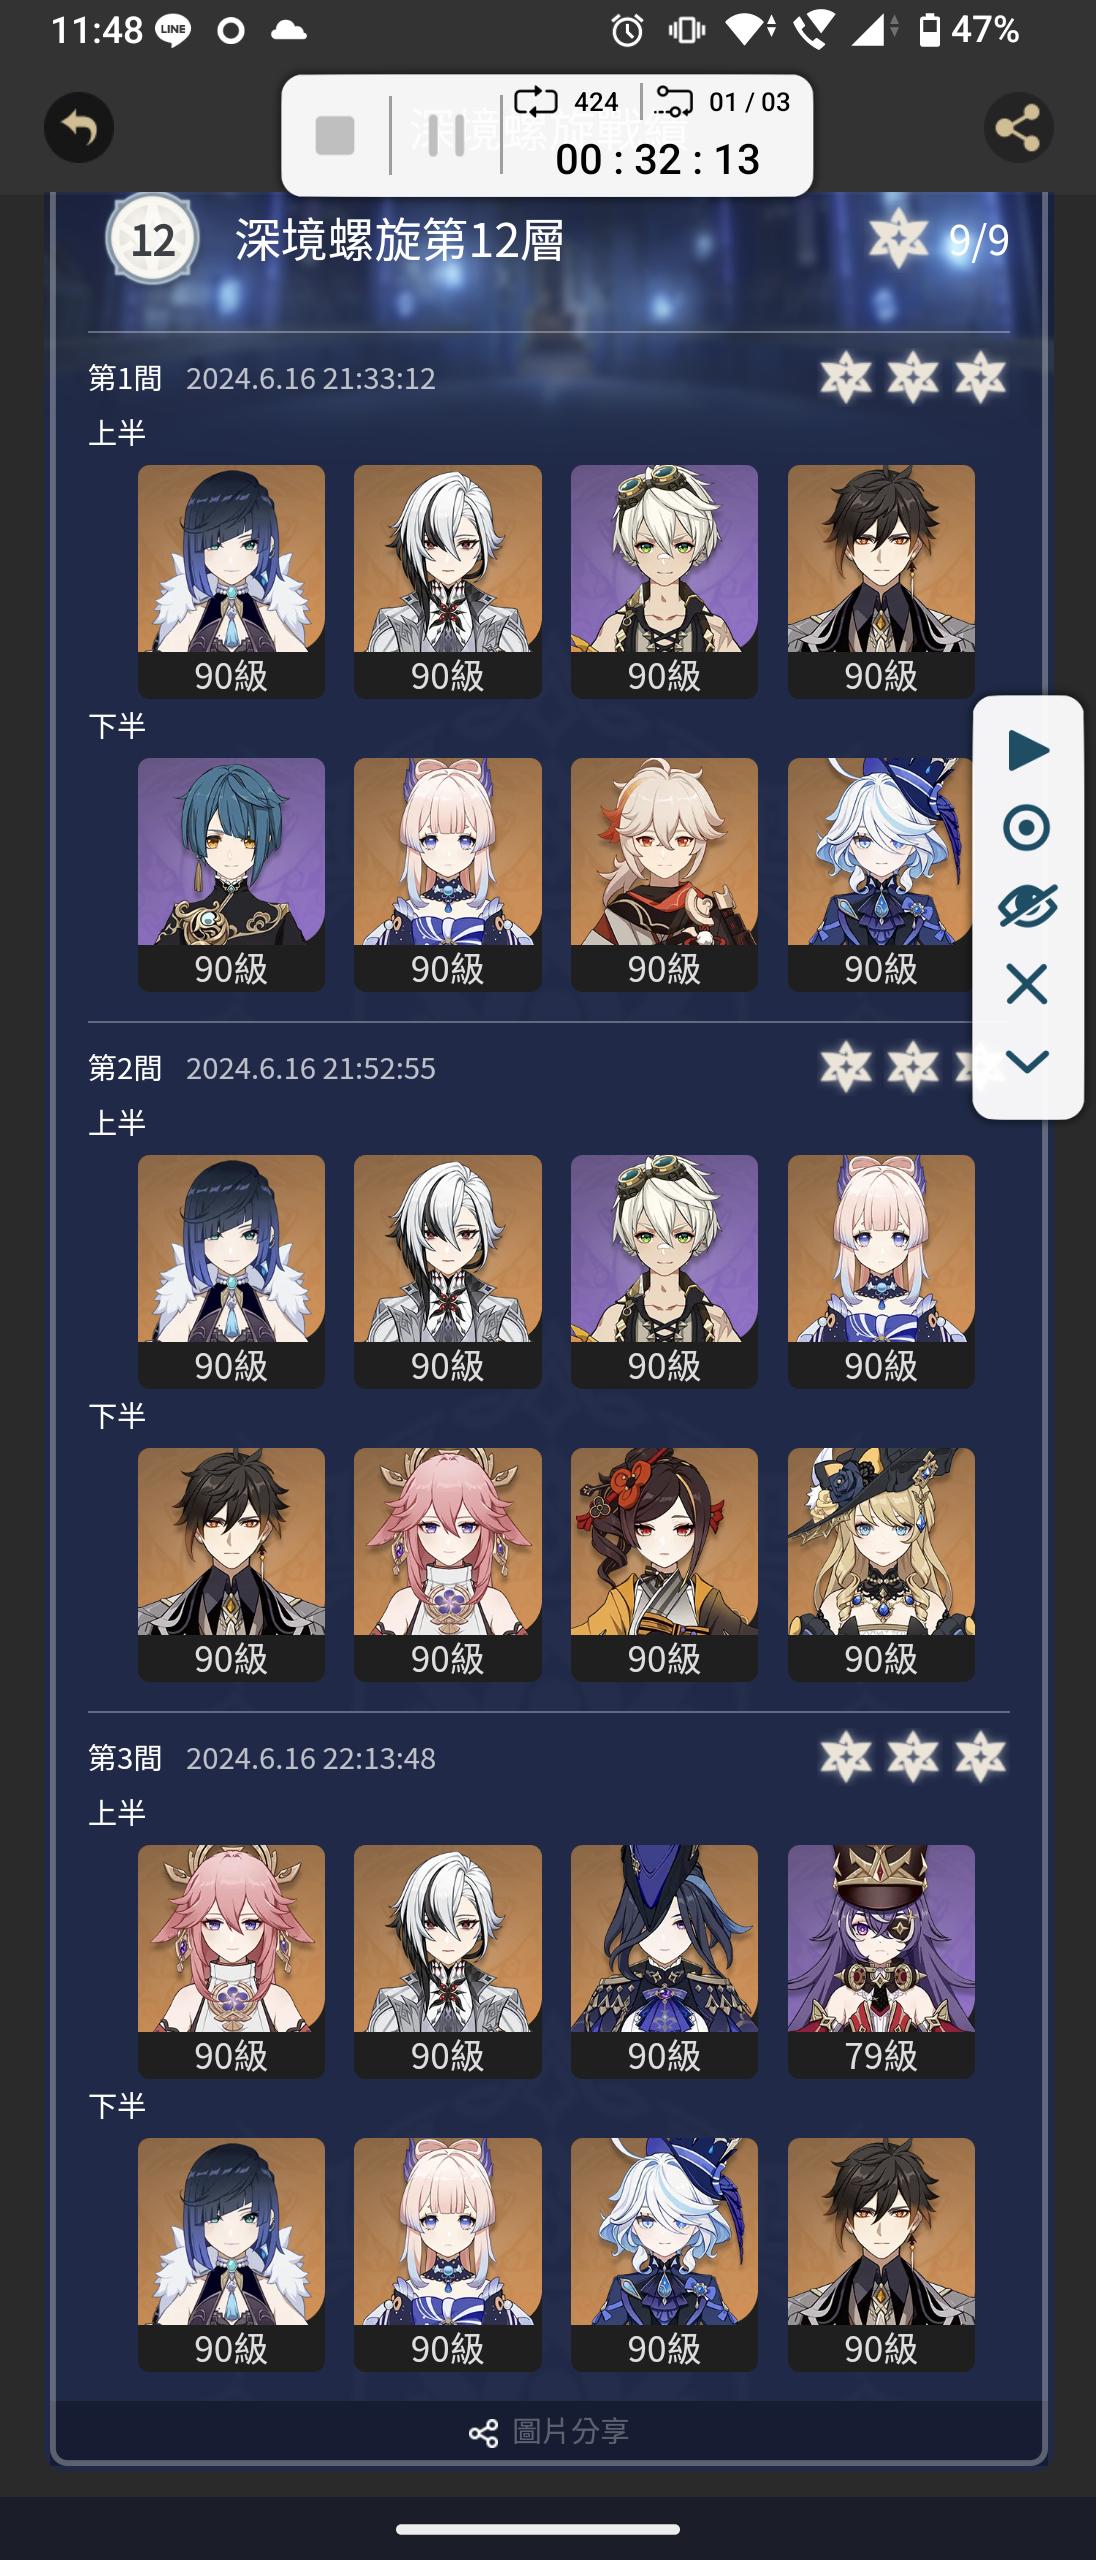
Task: Select the level 79 character in chamber 3
Action: coord(881,1961)
